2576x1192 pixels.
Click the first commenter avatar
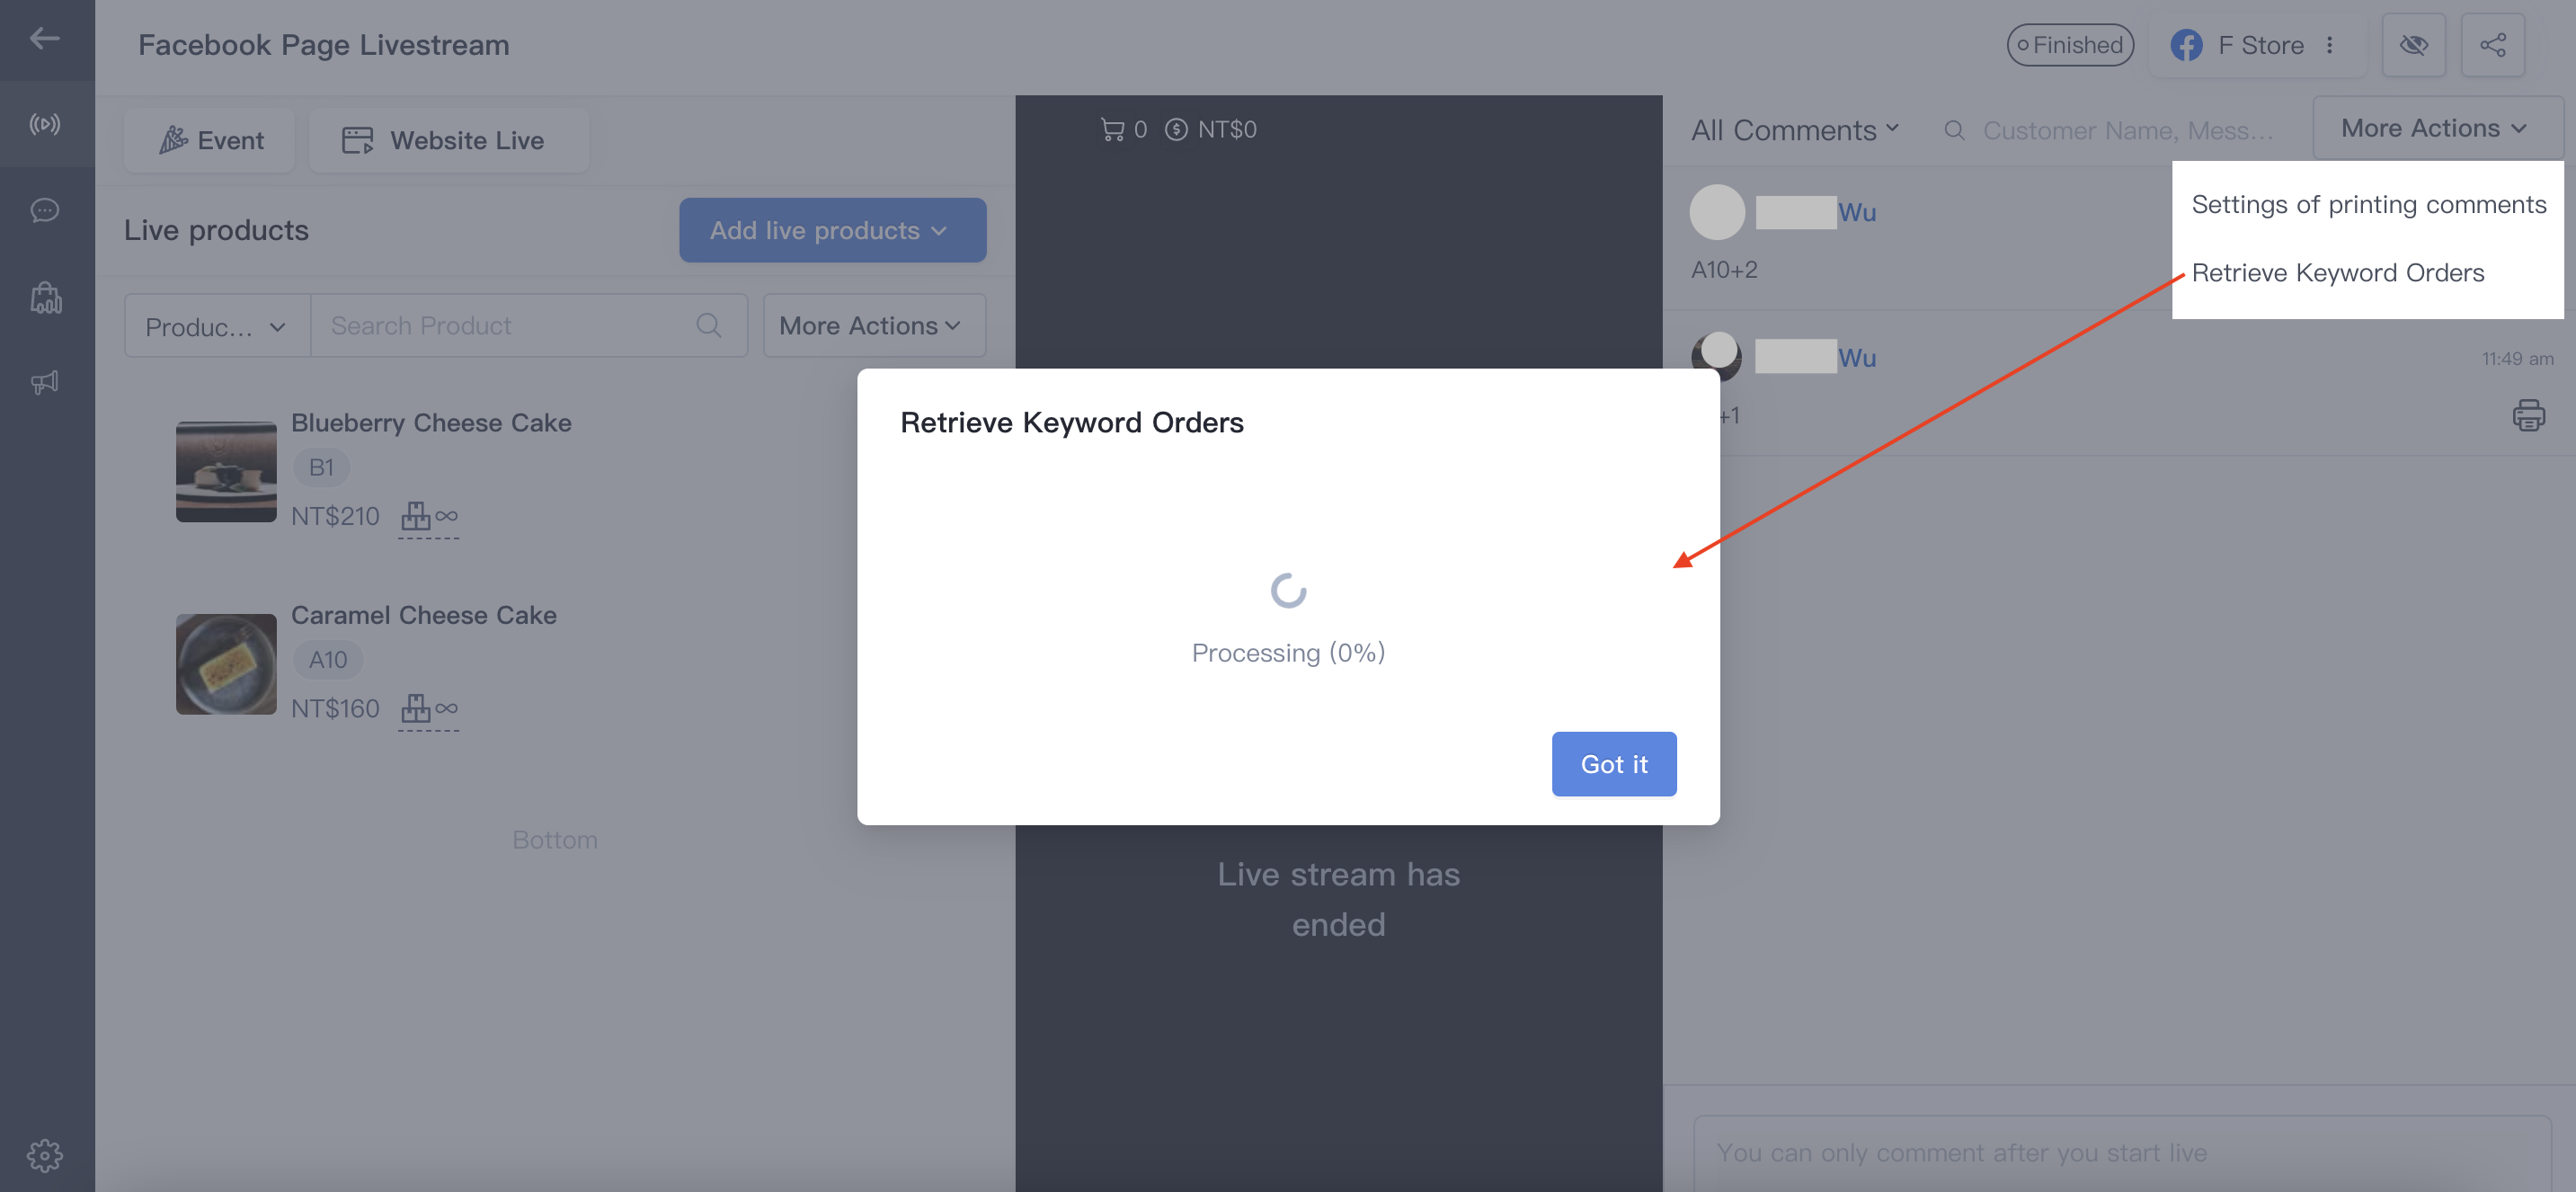click(1717, 212)
